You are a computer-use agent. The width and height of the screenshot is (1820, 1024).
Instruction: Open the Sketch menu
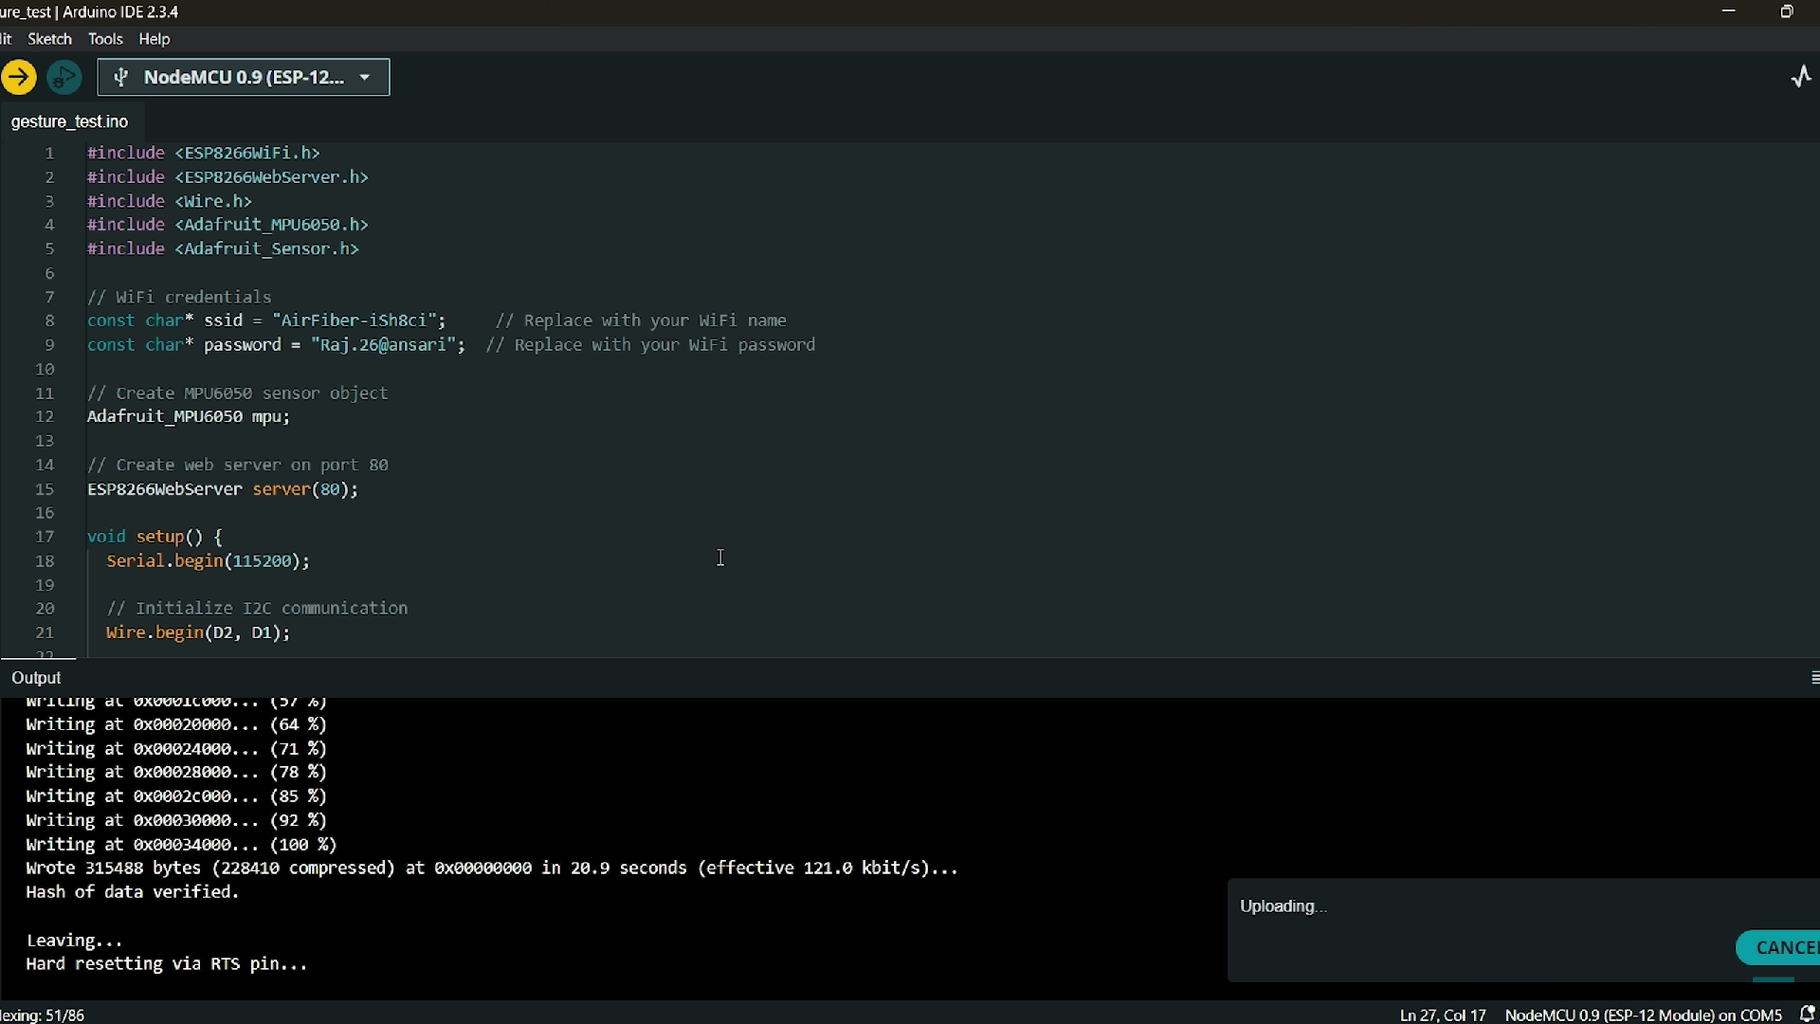(x=50, y=39)
